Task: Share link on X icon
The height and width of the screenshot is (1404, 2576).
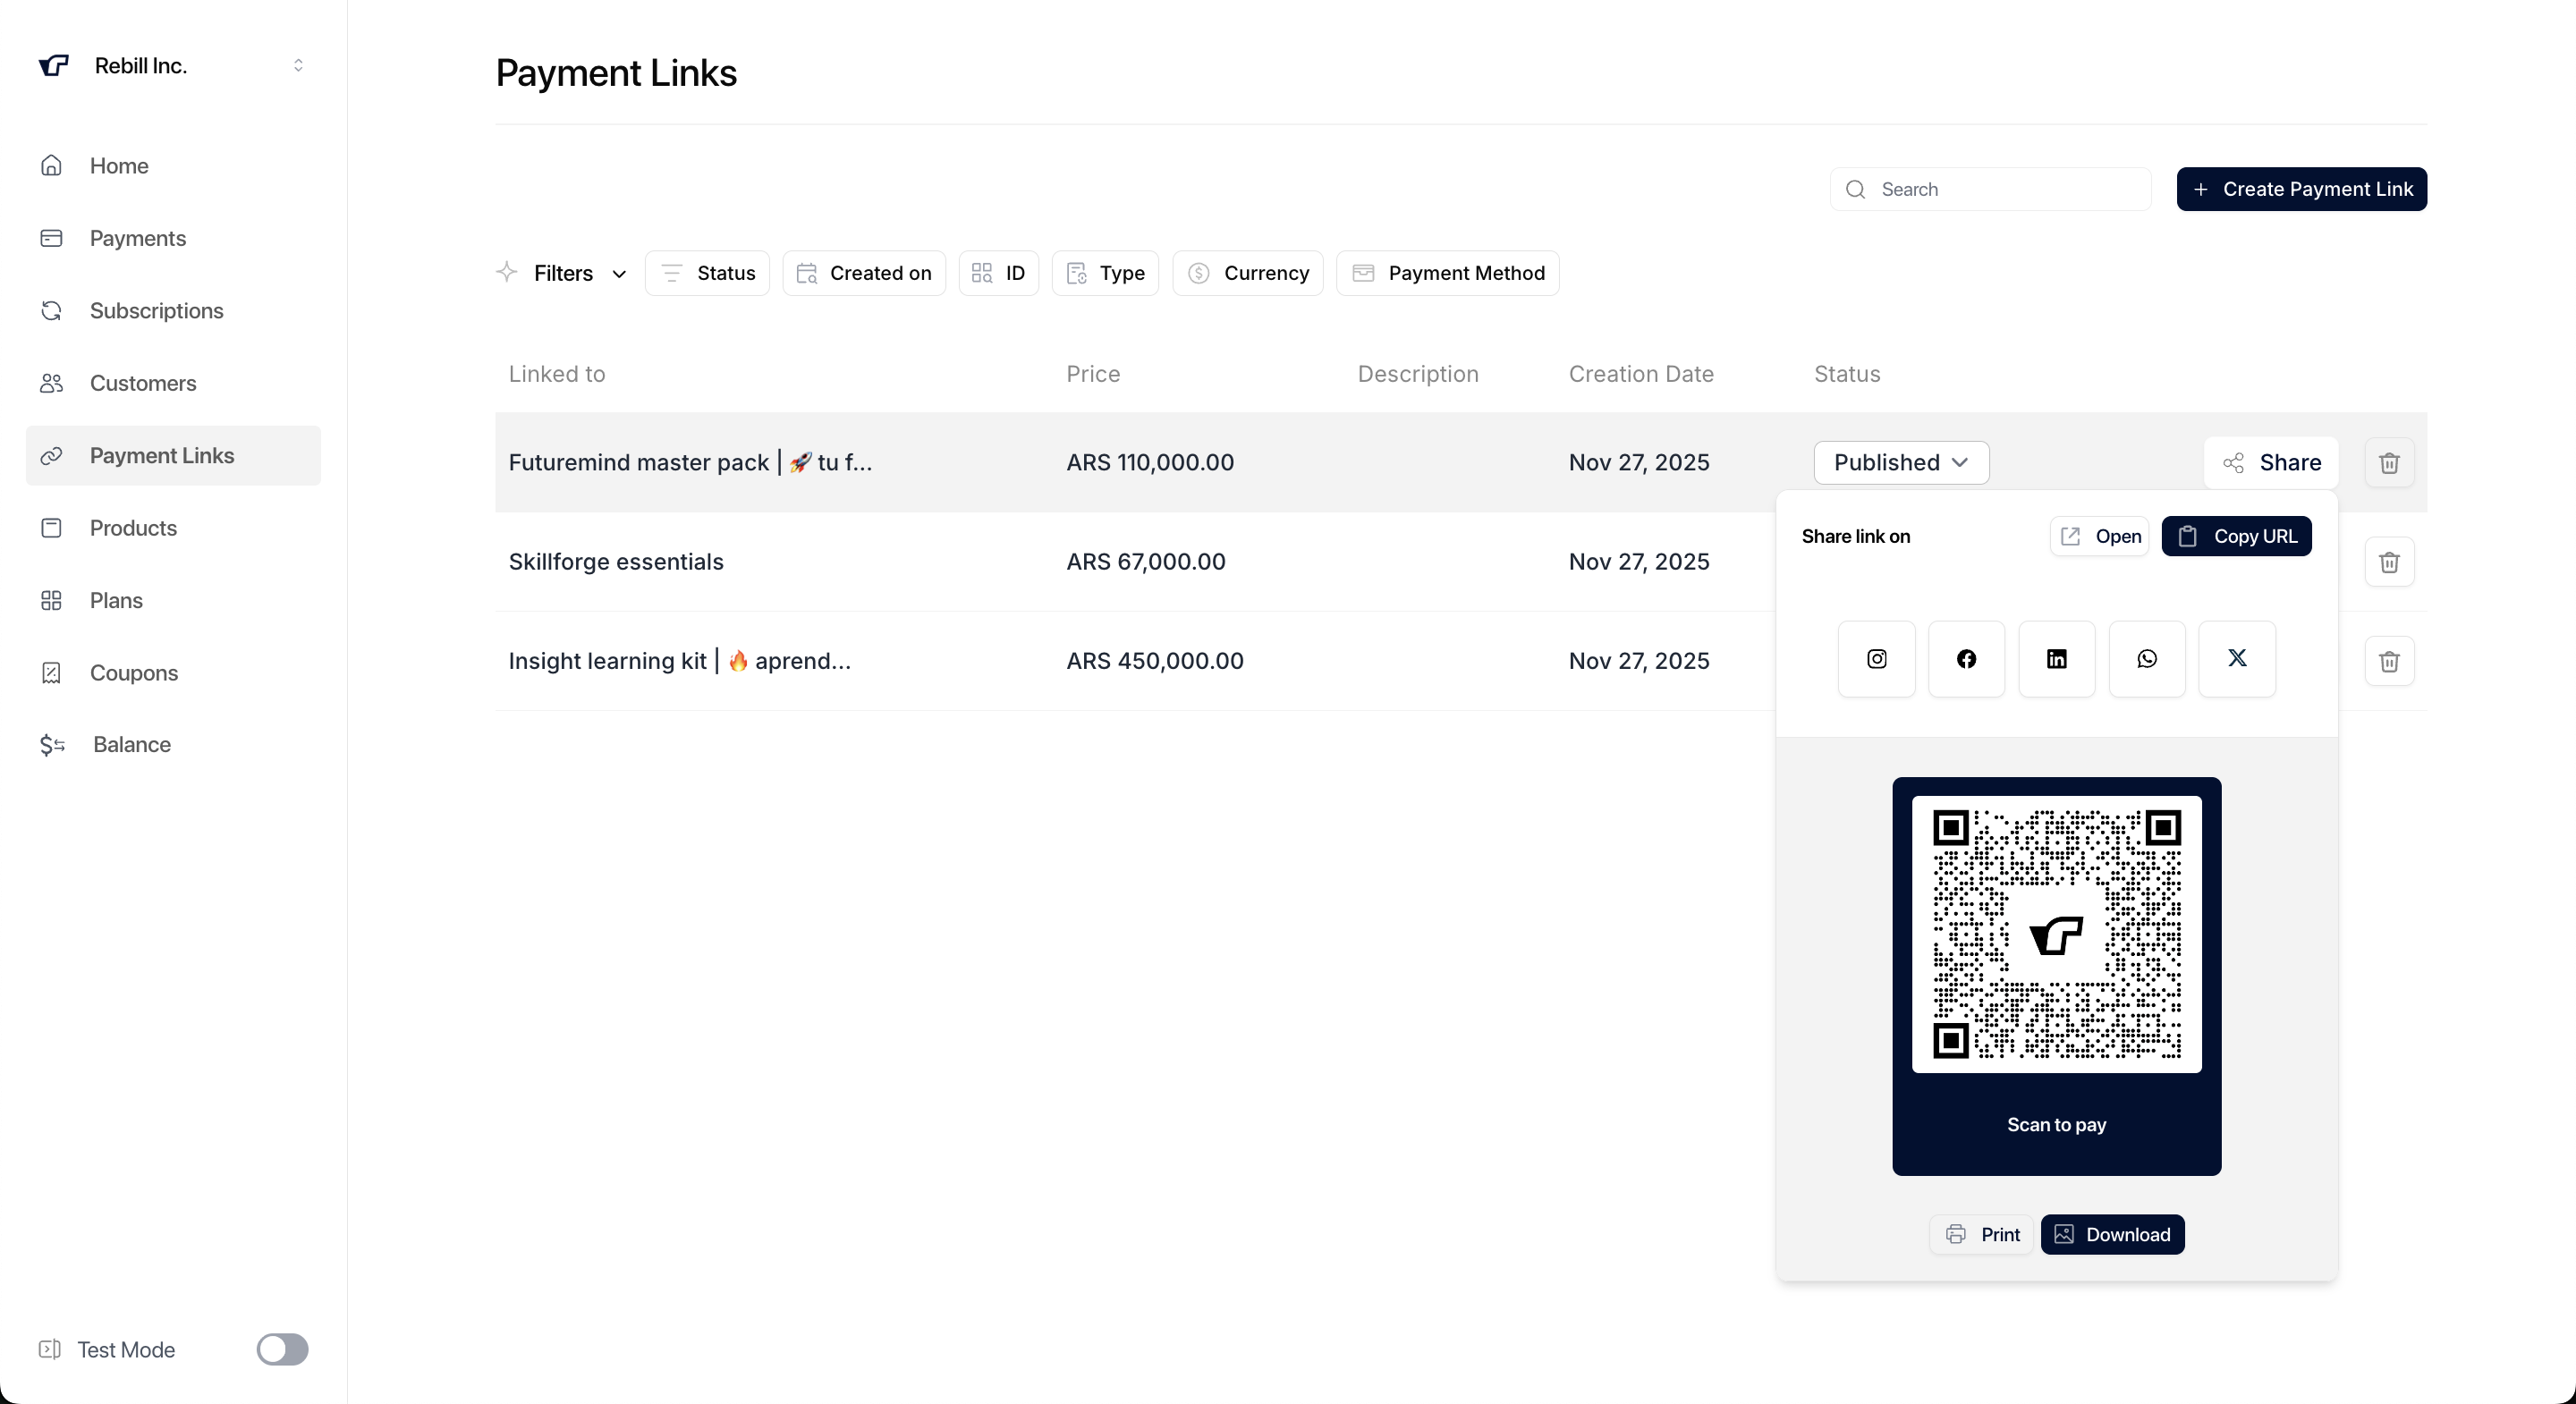Action: pyautogui.click(x=2237, y=658)
